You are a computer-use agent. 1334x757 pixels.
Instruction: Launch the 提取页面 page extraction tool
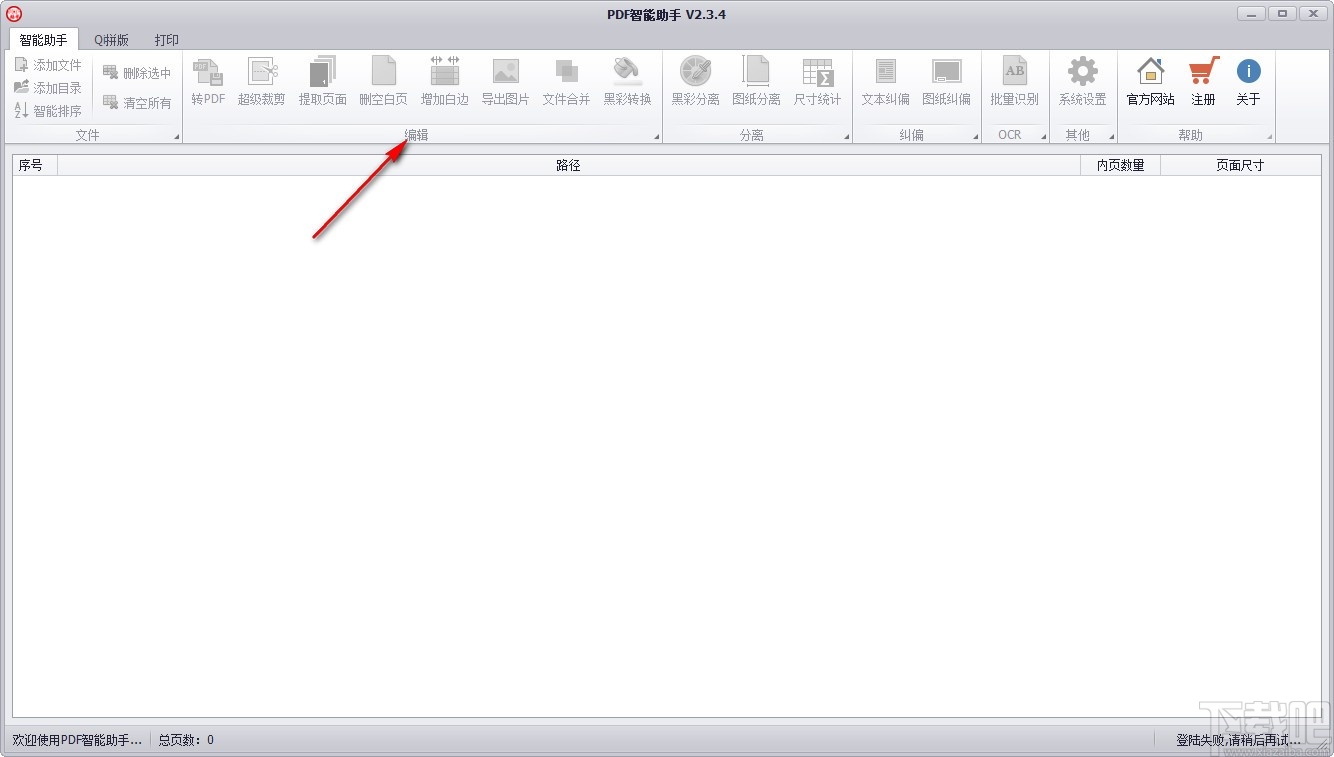click(323, 83)
